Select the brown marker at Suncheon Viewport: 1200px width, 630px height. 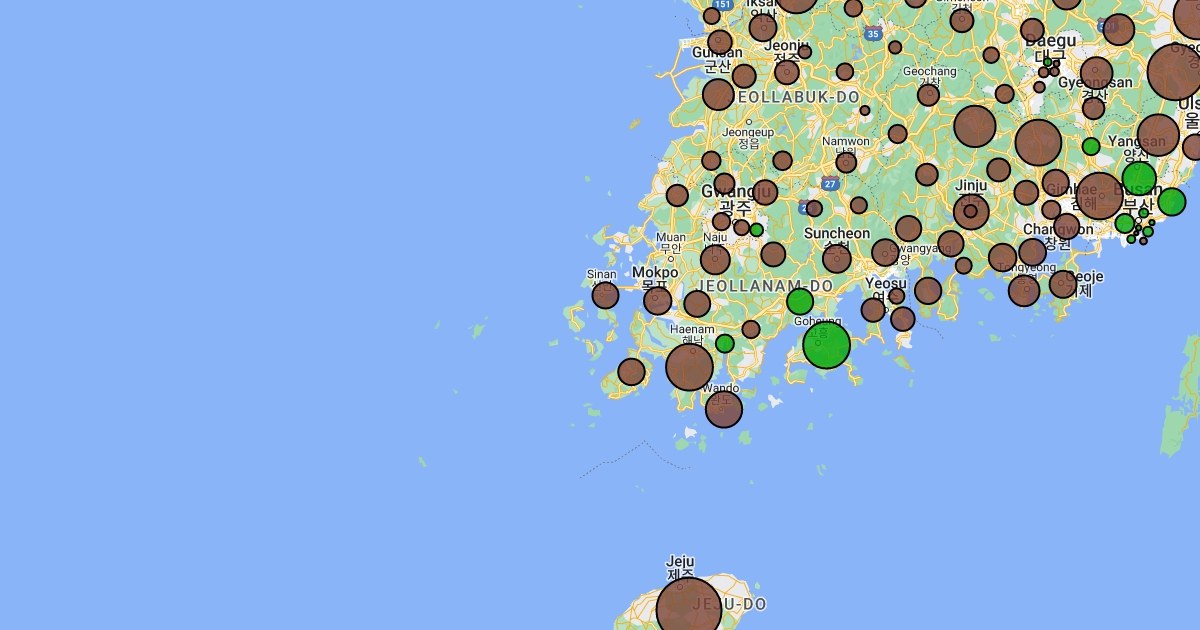837,259
